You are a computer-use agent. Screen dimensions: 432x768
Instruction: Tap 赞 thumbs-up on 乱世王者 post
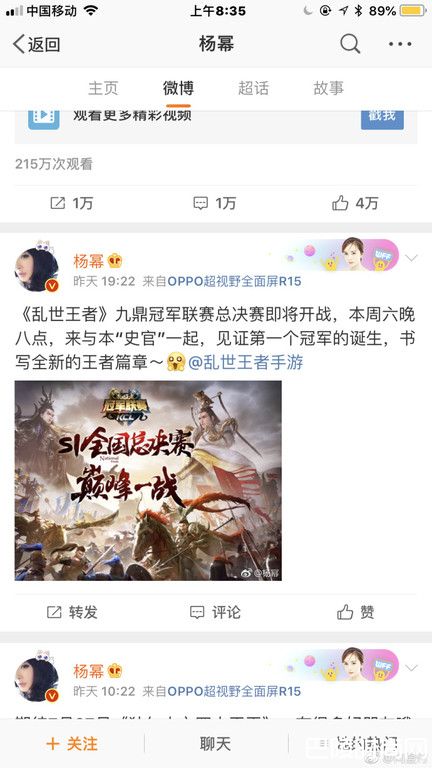pos(356,612)
